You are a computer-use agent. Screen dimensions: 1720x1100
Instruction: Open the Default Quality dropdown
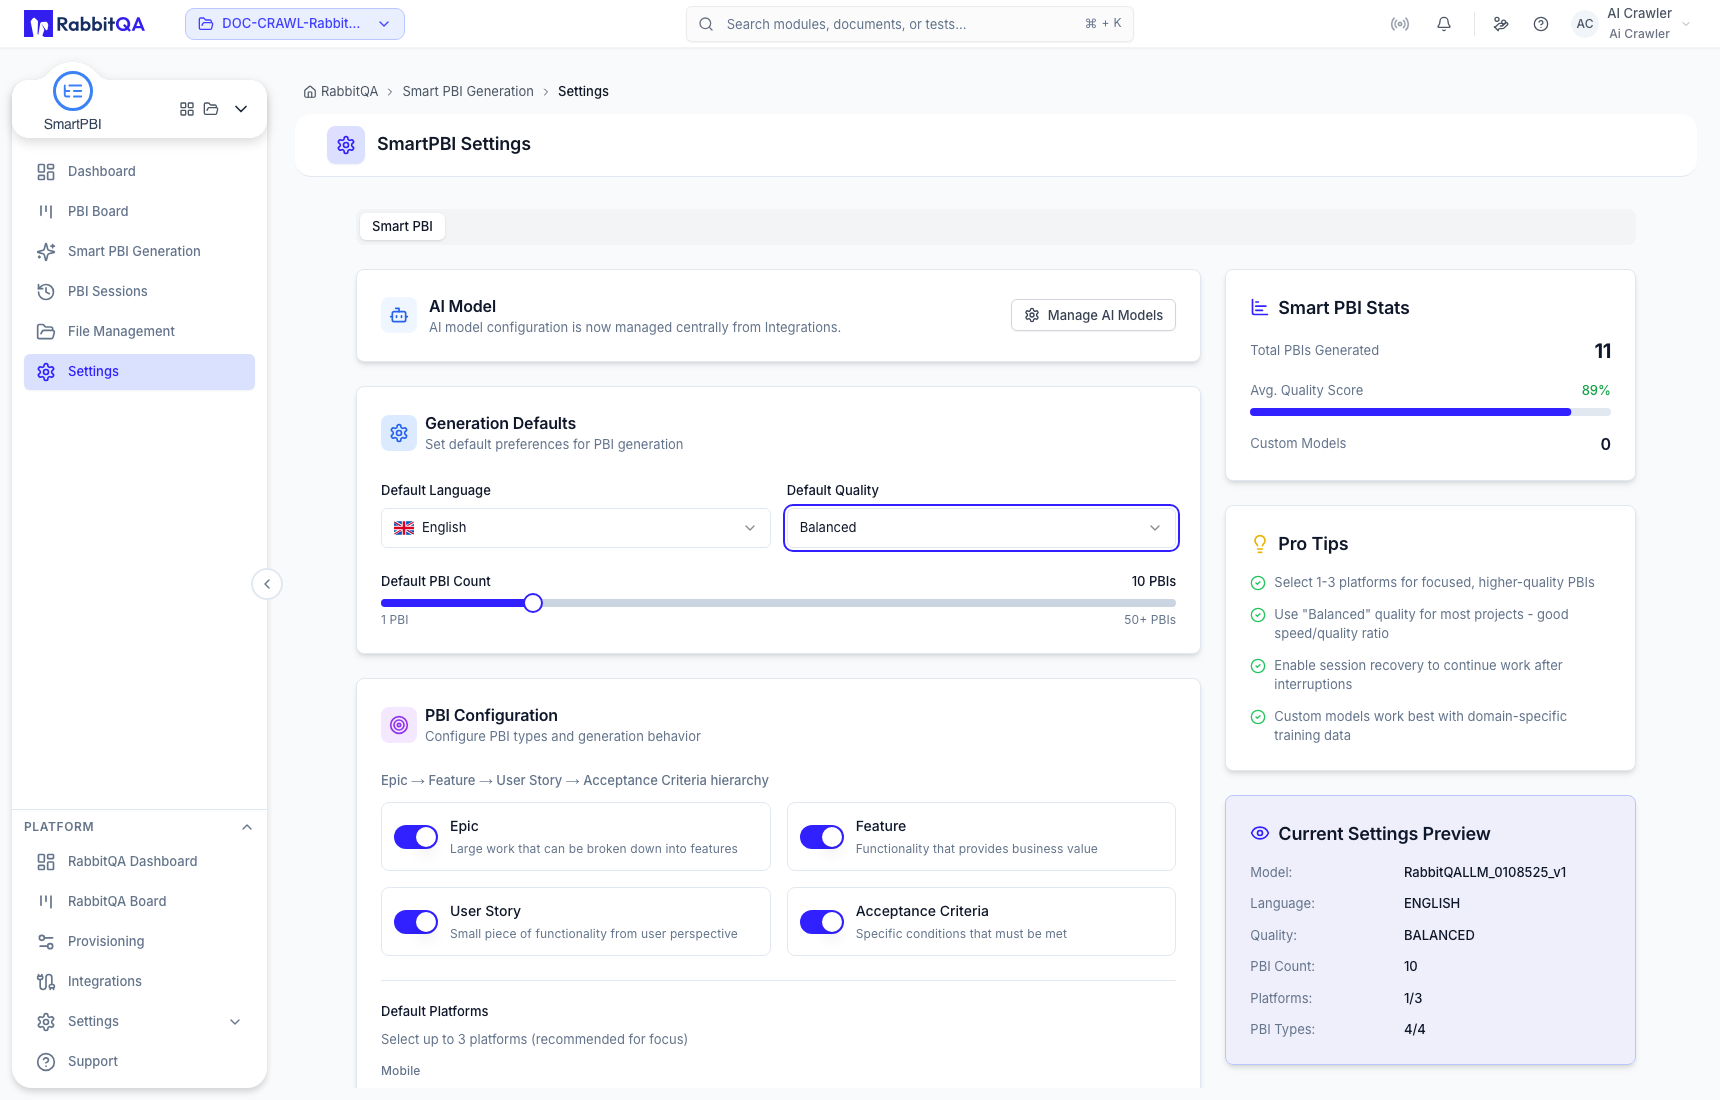click(981, 528)
